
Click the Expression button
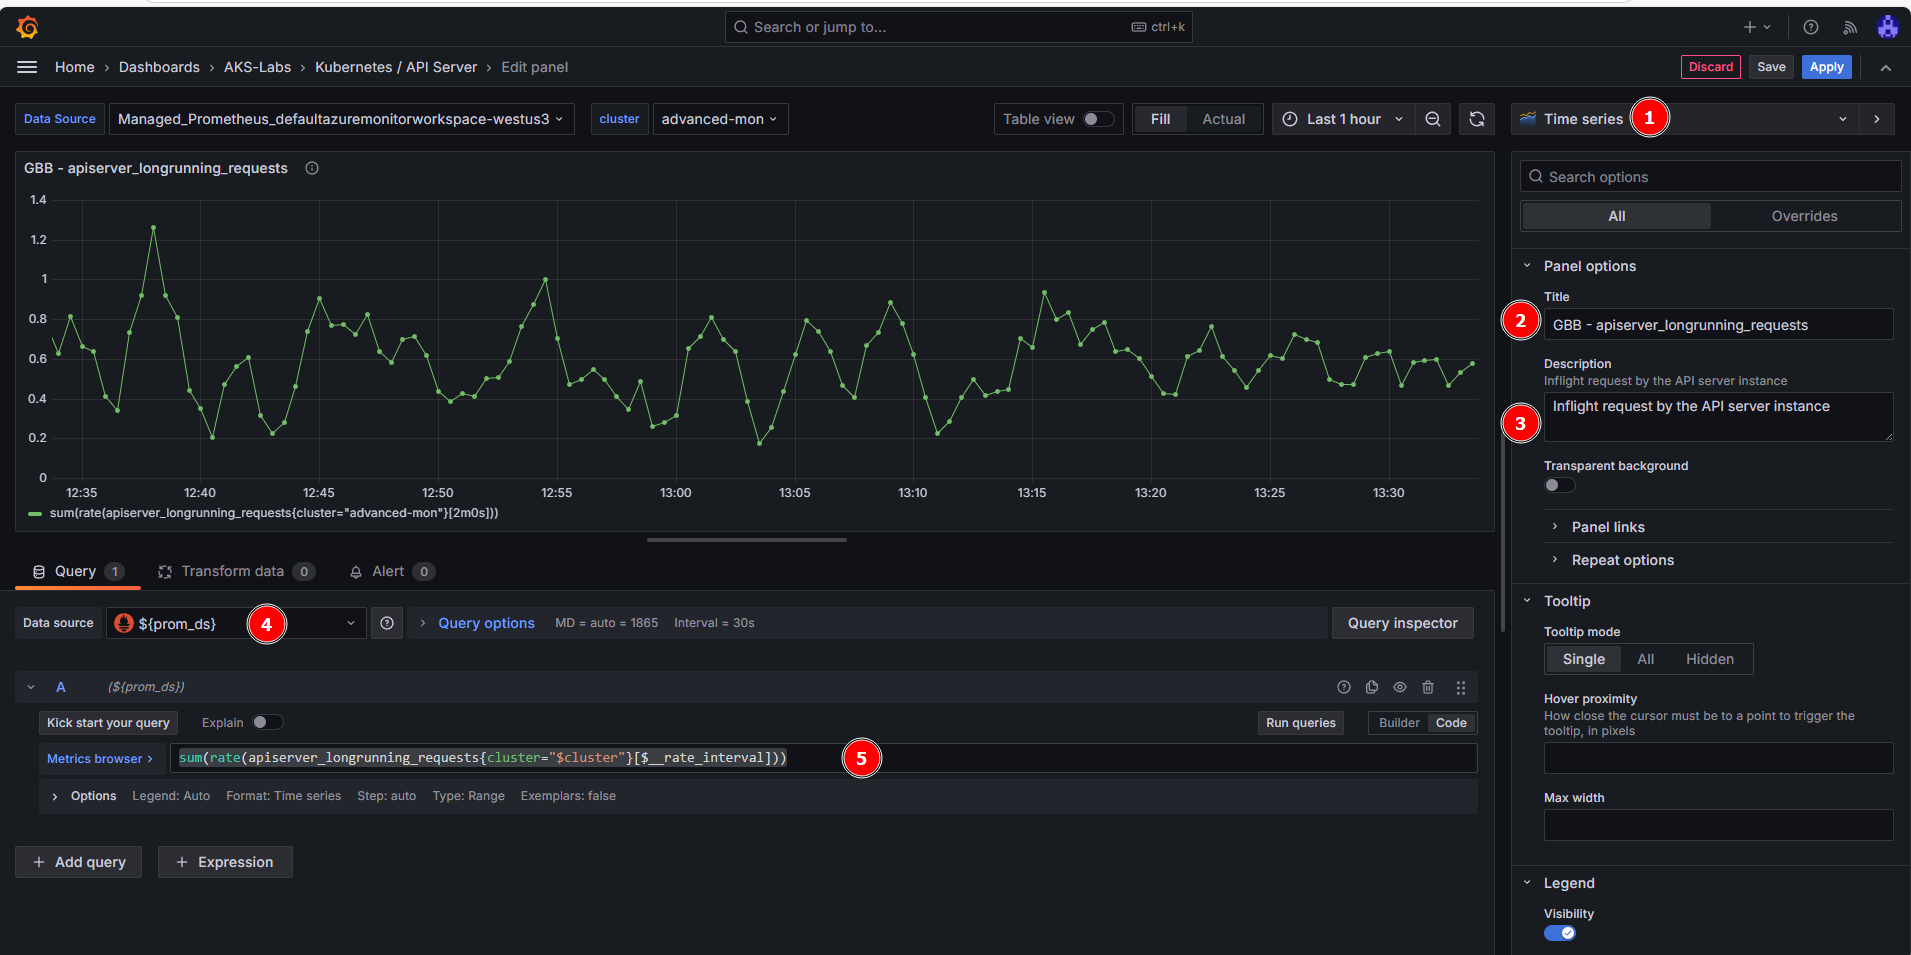click(x=225, y=862)
